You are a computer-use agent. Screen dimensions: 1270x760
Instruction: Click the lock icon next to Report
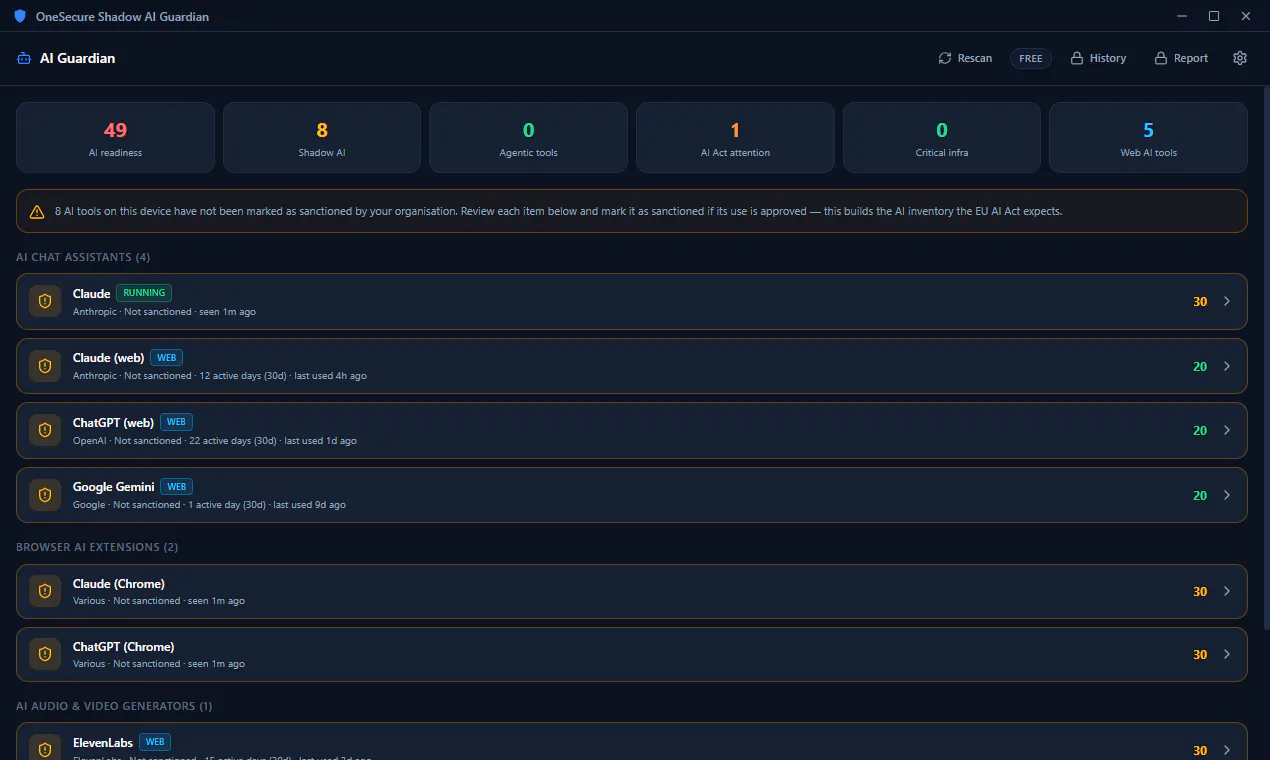click(x=1161, y=58)
